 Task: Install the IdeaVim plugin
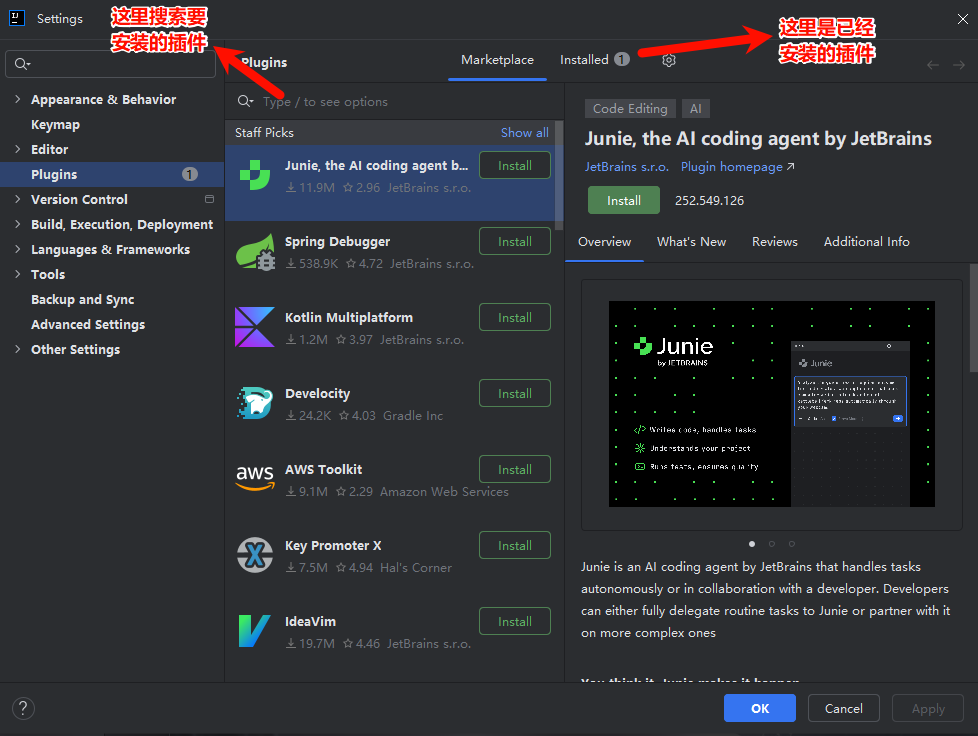click(515, 622)
